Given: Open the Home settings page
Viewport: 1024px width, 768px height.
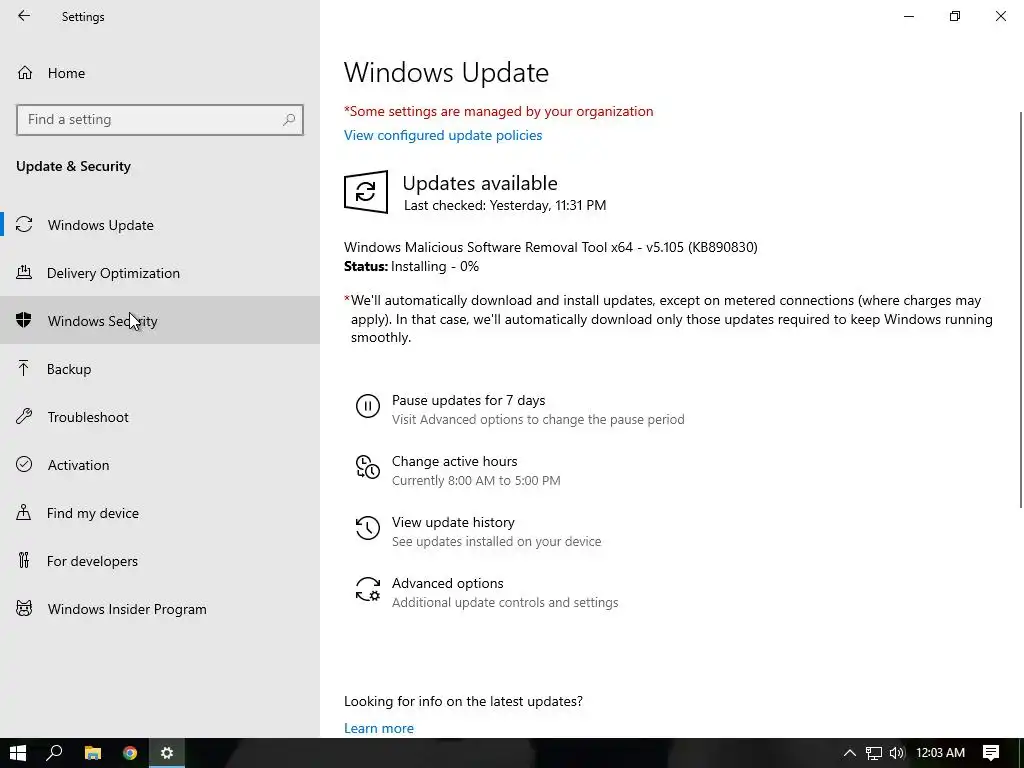Looking at the screenshot, I should [160, 72].
